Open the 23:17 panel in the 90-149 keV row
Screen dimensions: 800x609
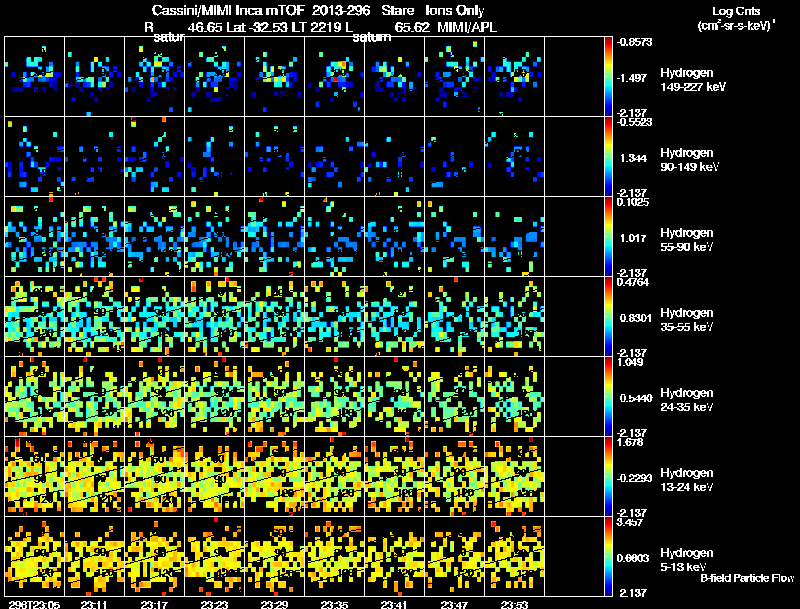coord(155,157)
